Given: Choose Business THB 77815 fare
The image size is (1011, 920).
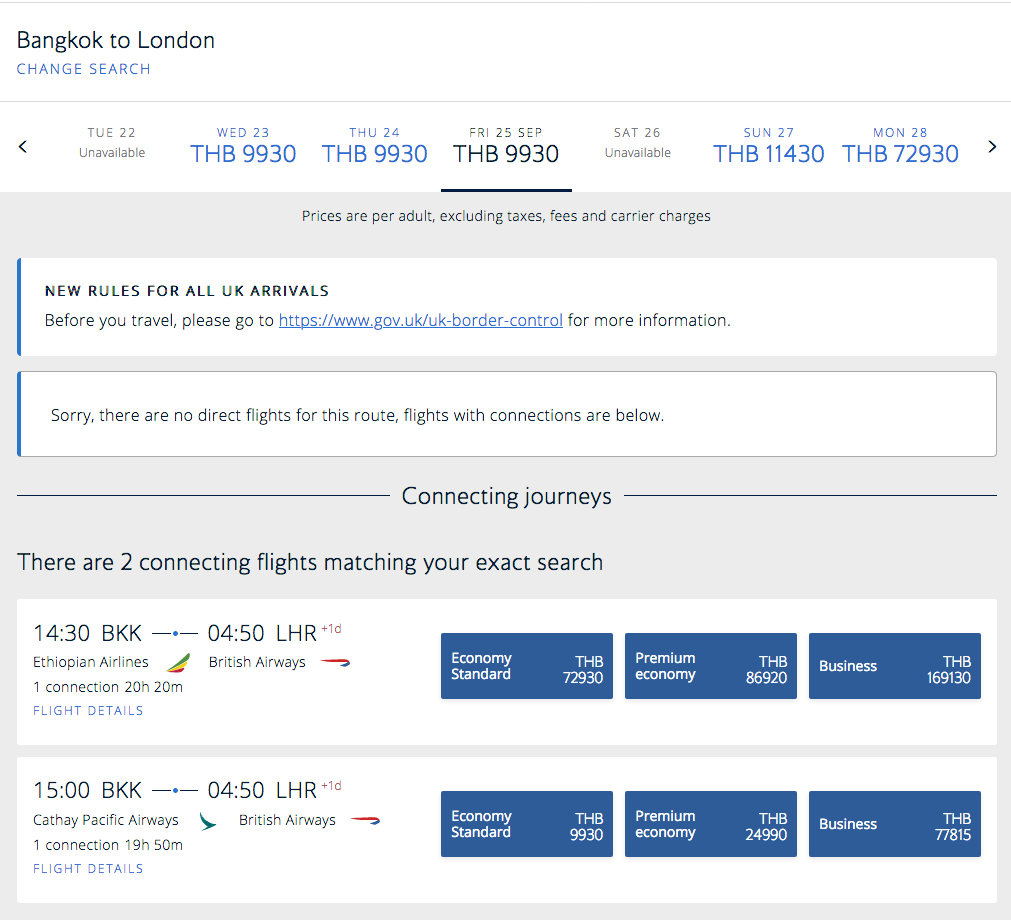Looking at the screenshot, I should (x=895, y=824).
